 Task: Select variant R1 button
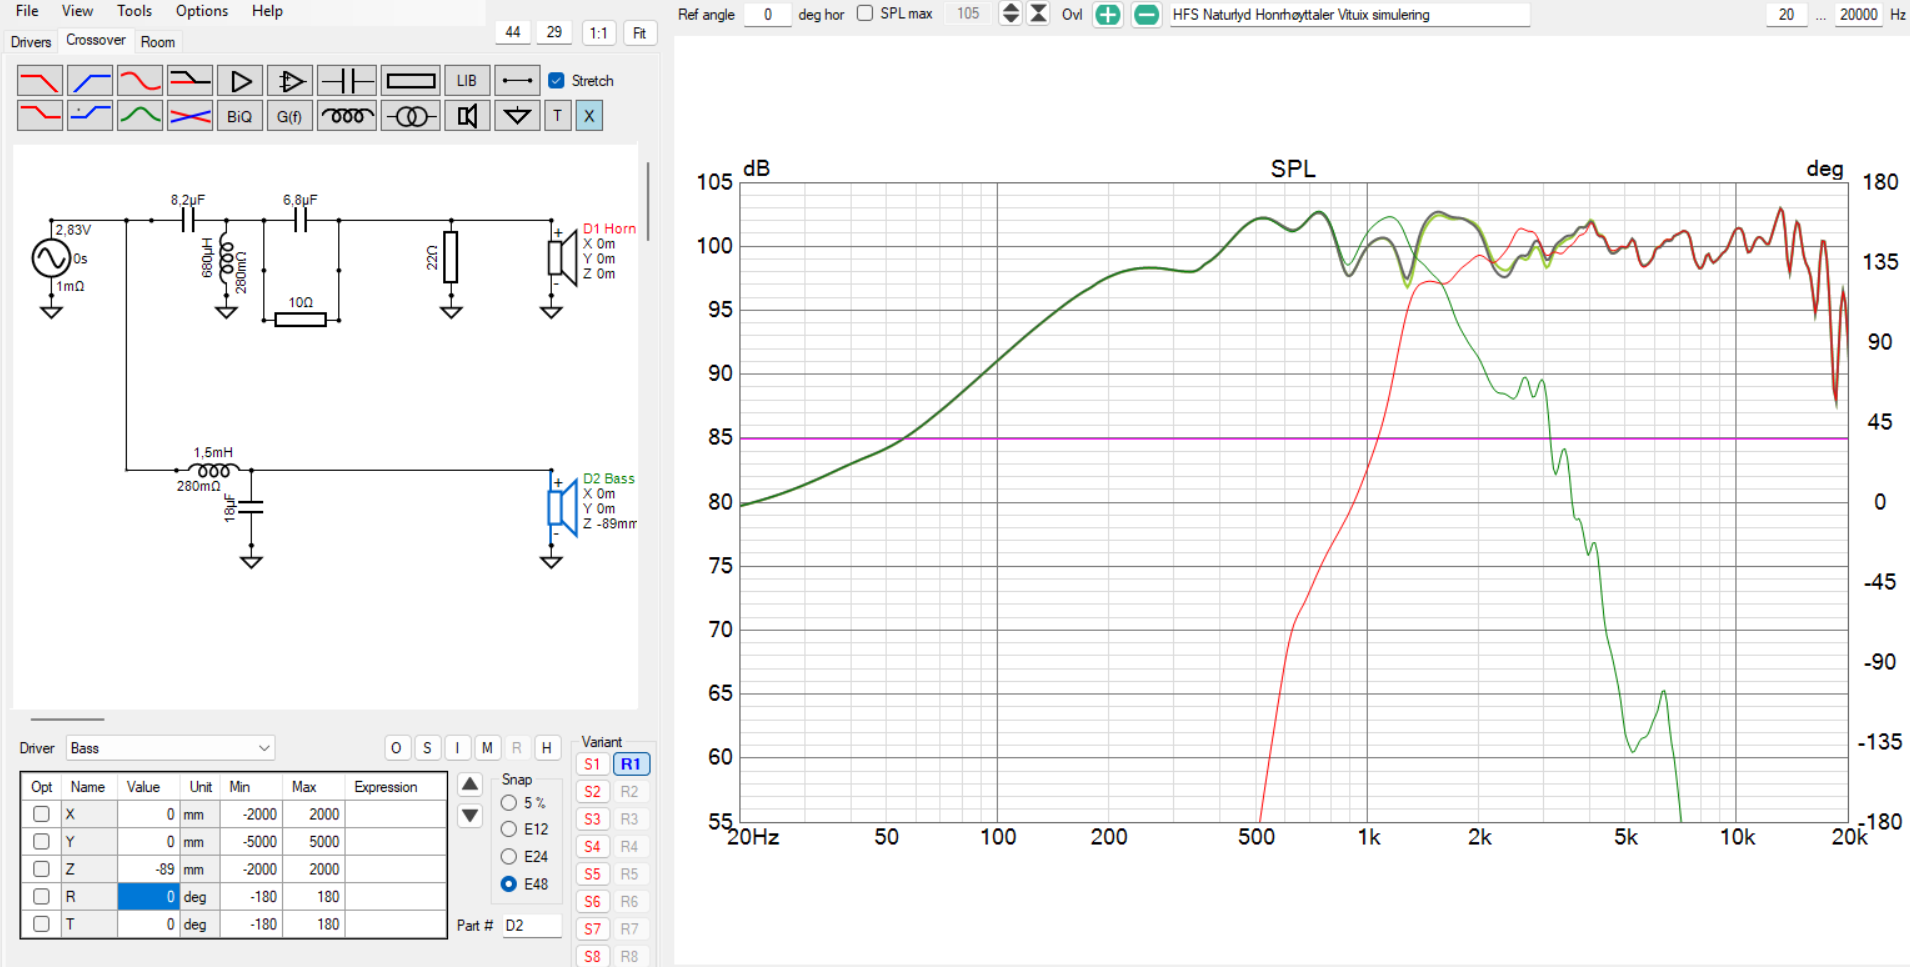tap(630, 764)
